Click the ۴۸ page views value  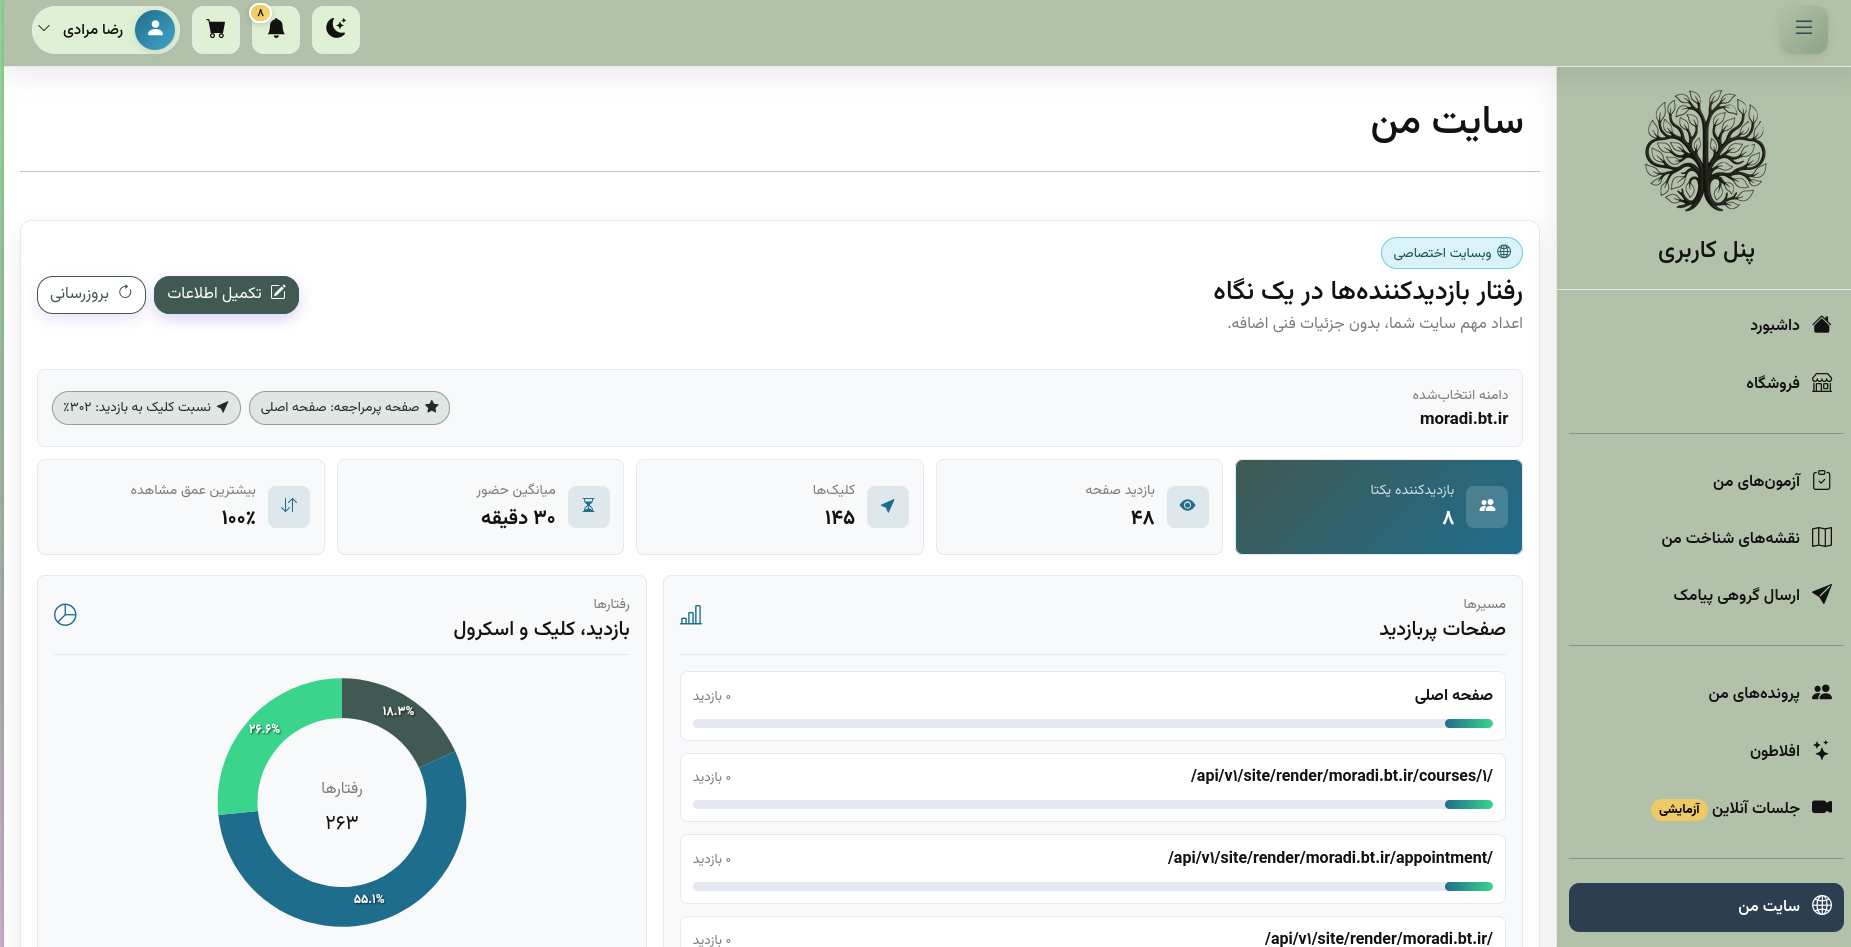click(x=1142, y=517)
